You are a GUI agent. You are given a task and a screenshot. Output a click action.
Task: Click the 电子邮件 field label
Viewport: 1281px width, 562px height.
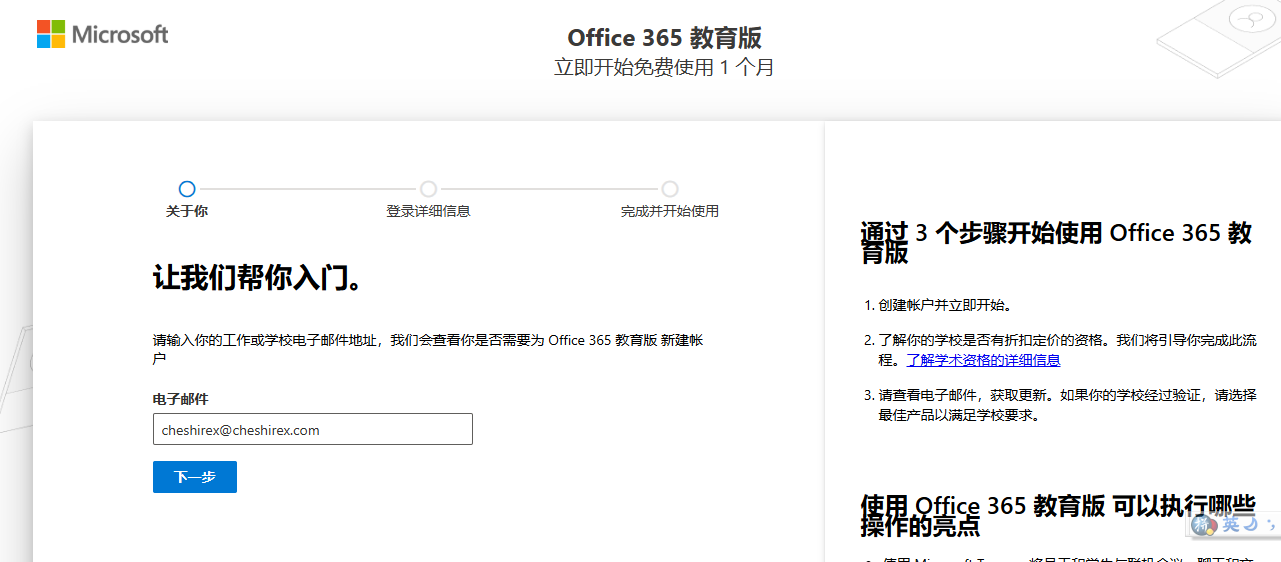click(180, 399)
